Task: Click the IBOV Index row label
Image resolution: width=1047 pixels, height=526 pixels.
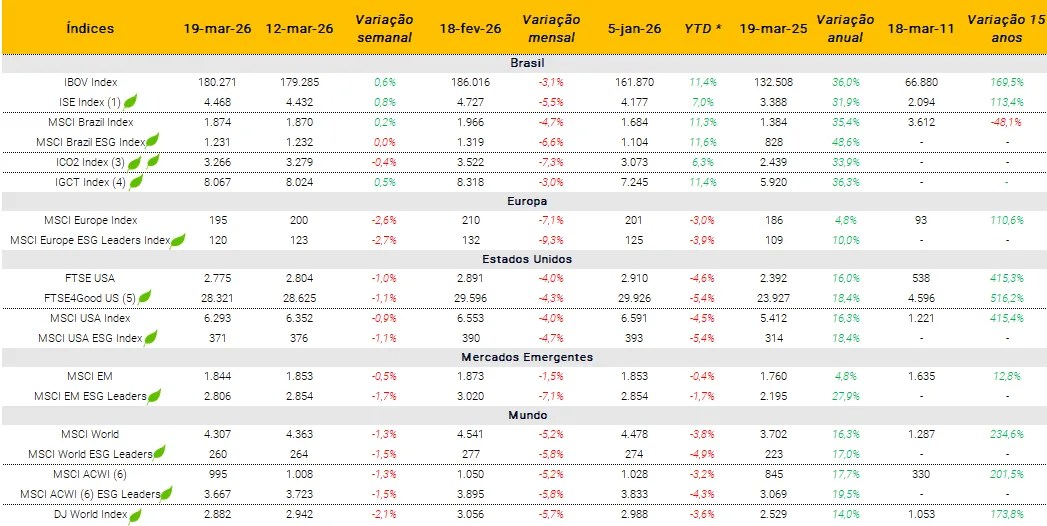Action: (90, 81)
